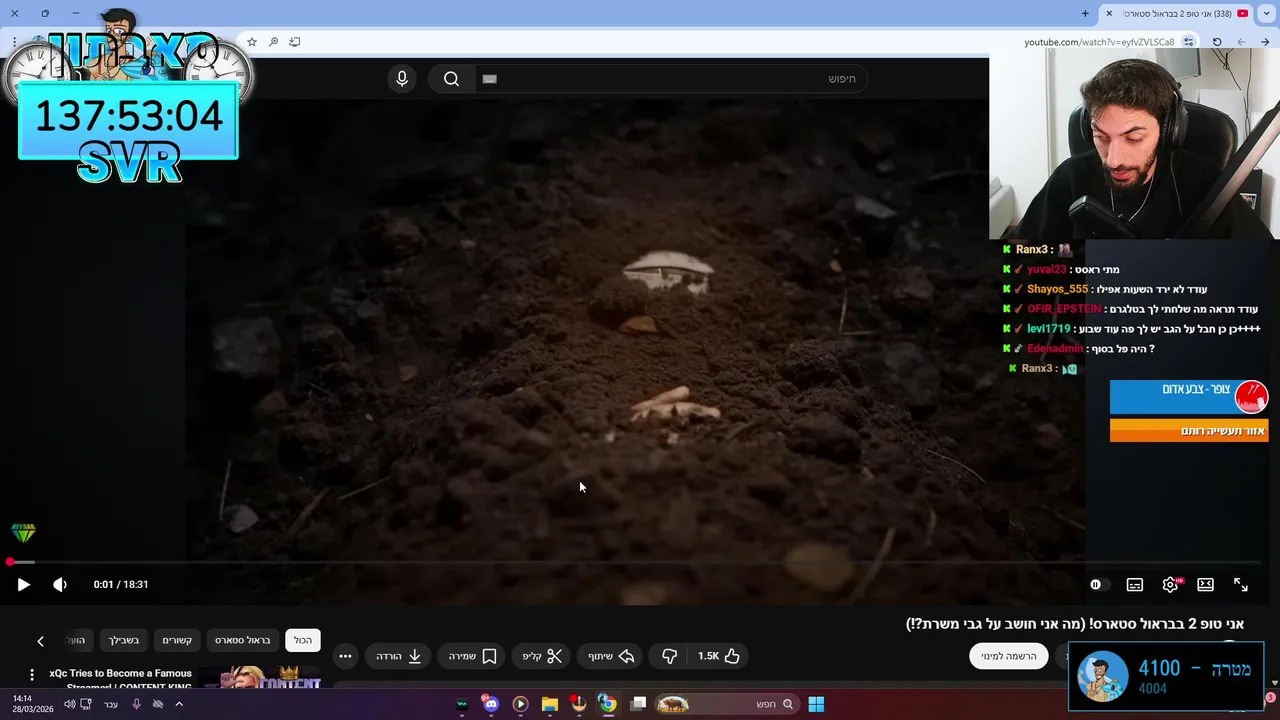Search with voice microphone button
1280x720 pixels.
[402, 79]
